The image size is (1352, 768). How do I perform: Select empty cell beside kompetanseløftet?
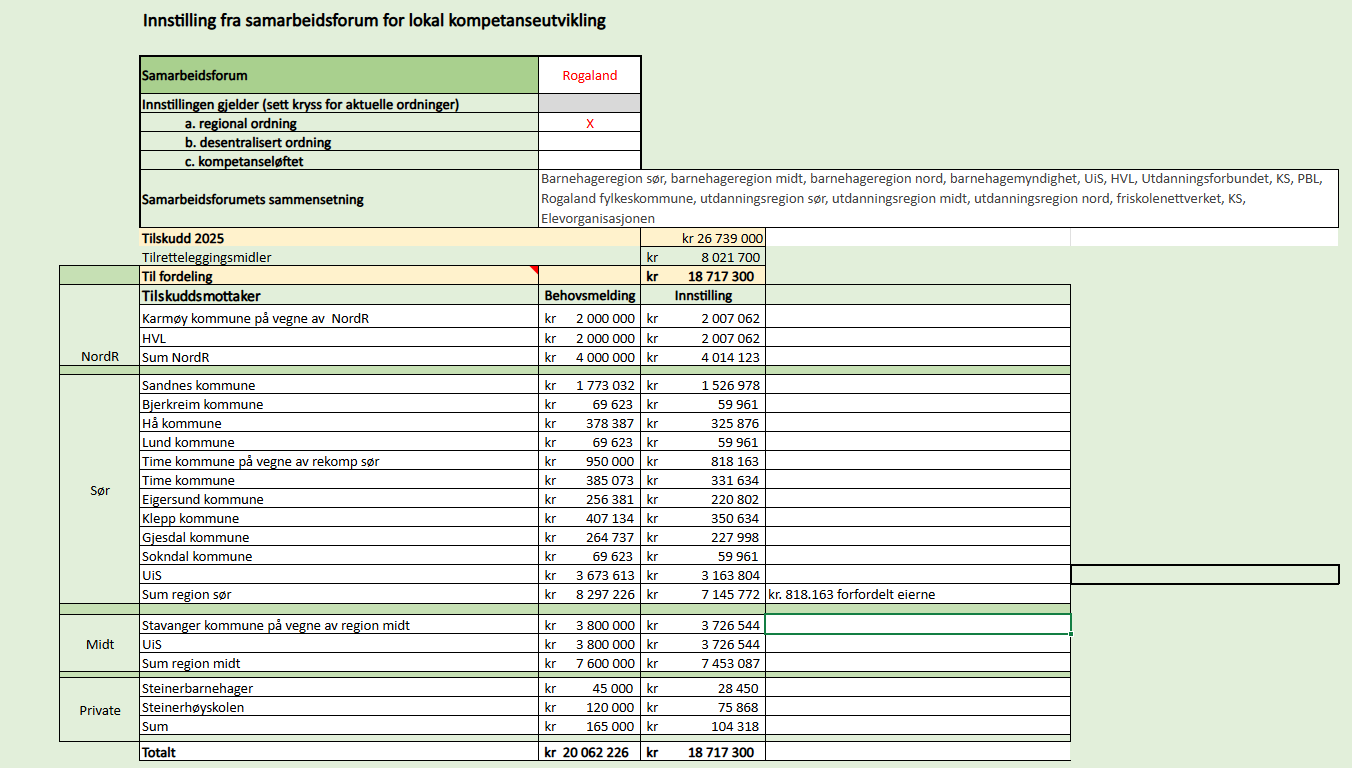590,161
